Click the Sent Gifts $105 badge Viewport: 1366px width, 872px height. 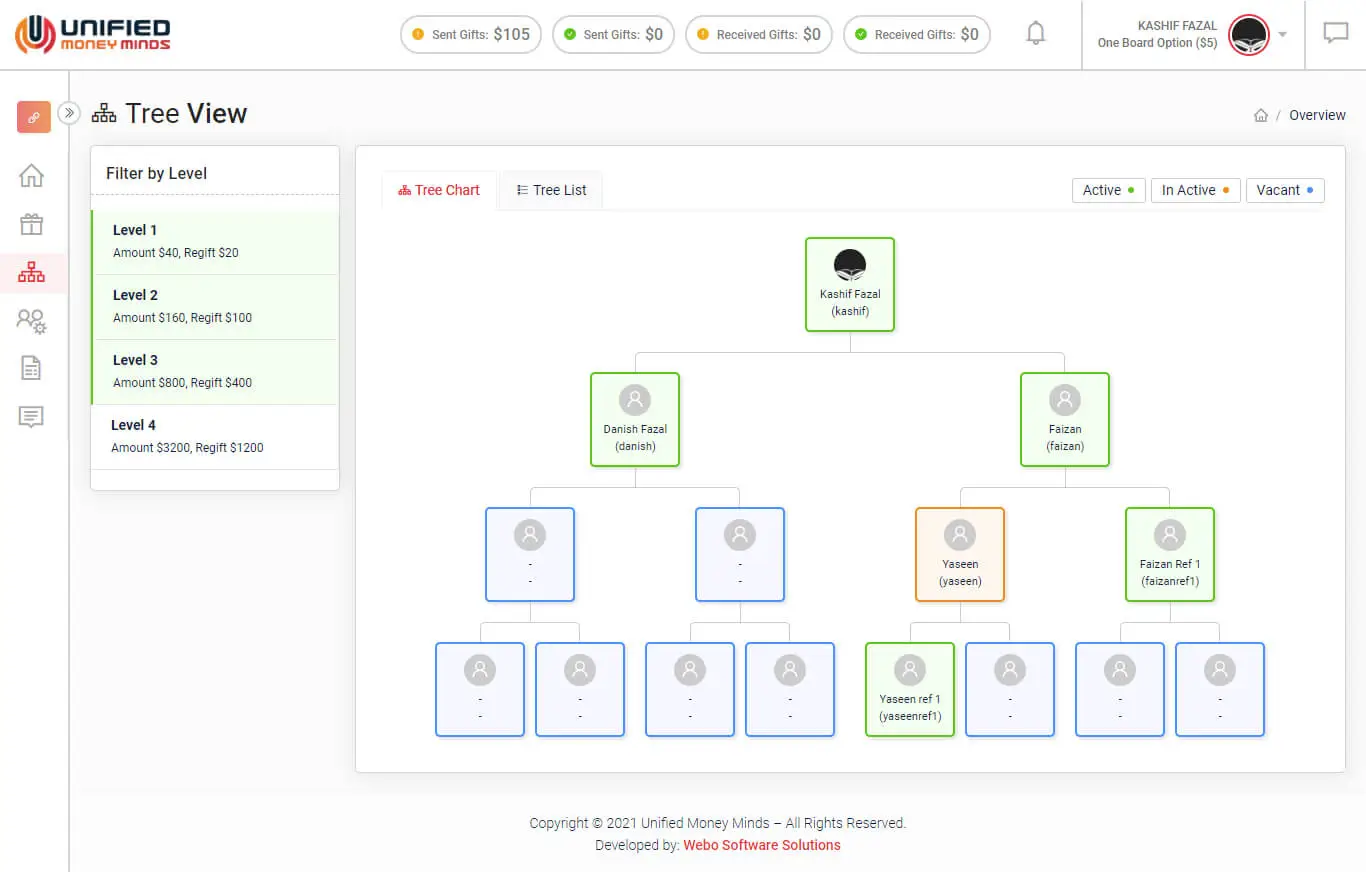471,35
